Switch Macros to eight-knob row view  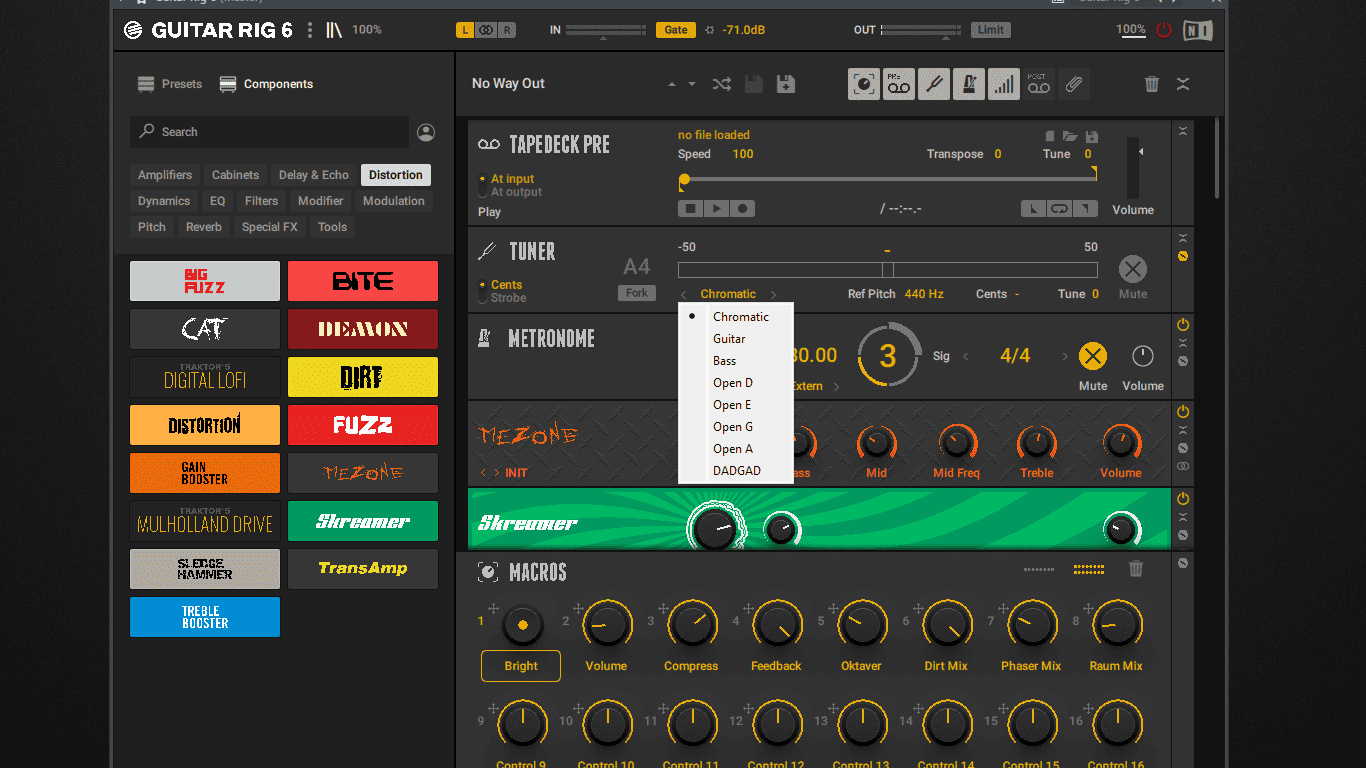[1039, 569]
